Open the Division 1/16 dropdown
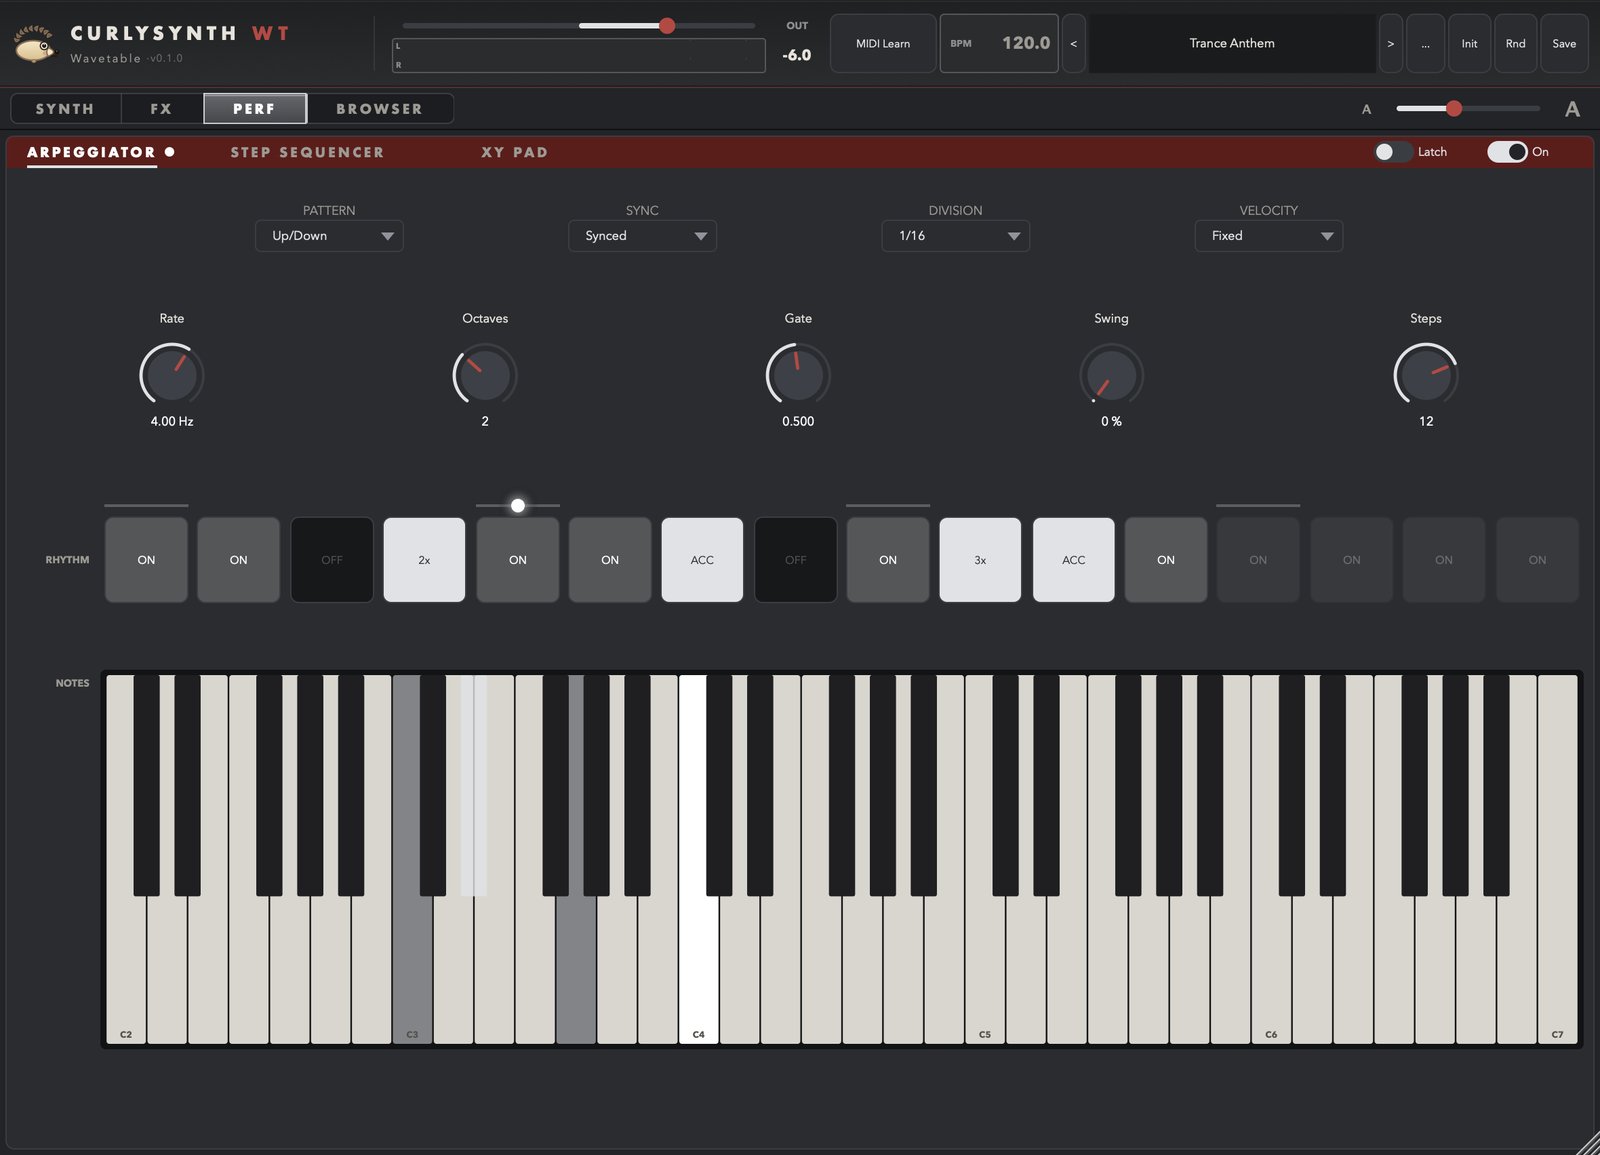The width and height of the screenshot is (1600, 1155). tap(955, 236)
